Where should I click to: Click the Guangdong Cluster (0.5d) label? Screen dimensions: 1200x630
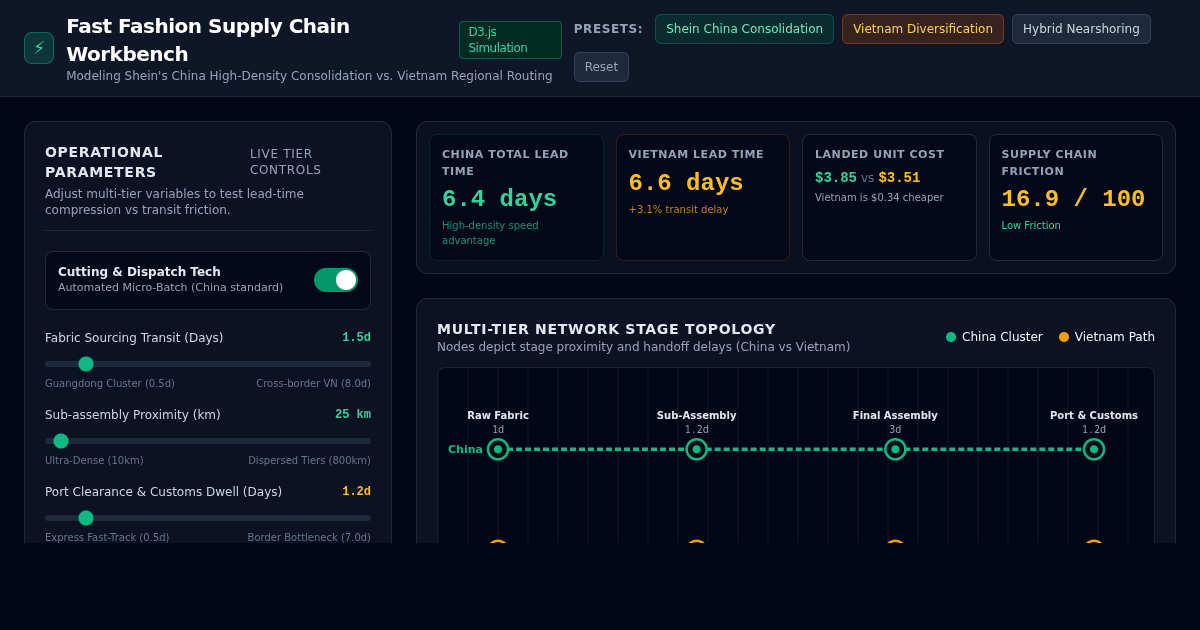coord(110,384)
